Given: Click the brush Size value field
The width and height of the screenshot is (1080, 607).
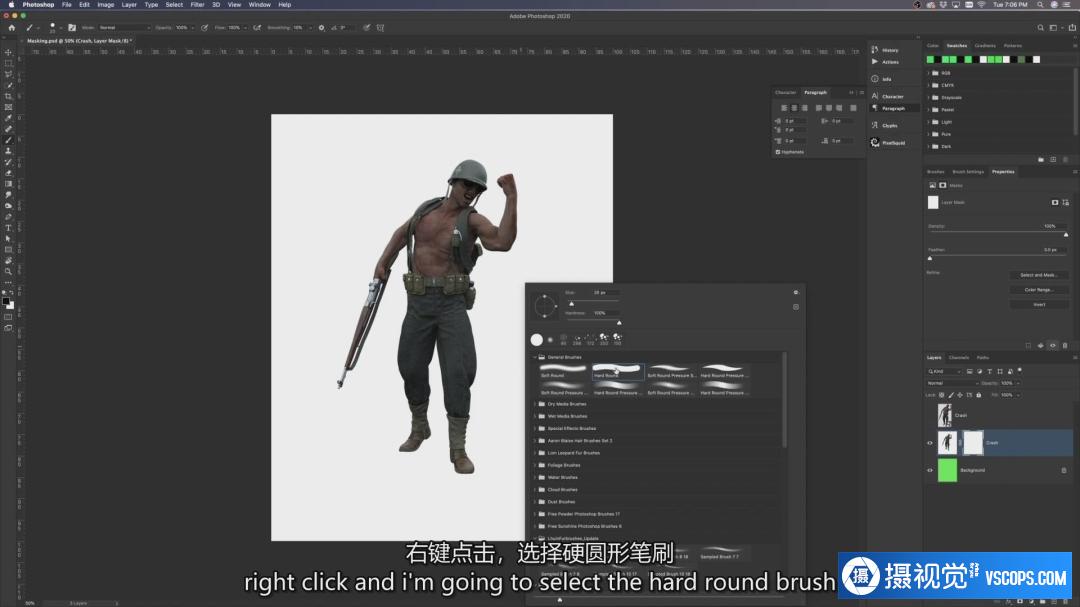Looking at the screenshot, I should 605,293.
